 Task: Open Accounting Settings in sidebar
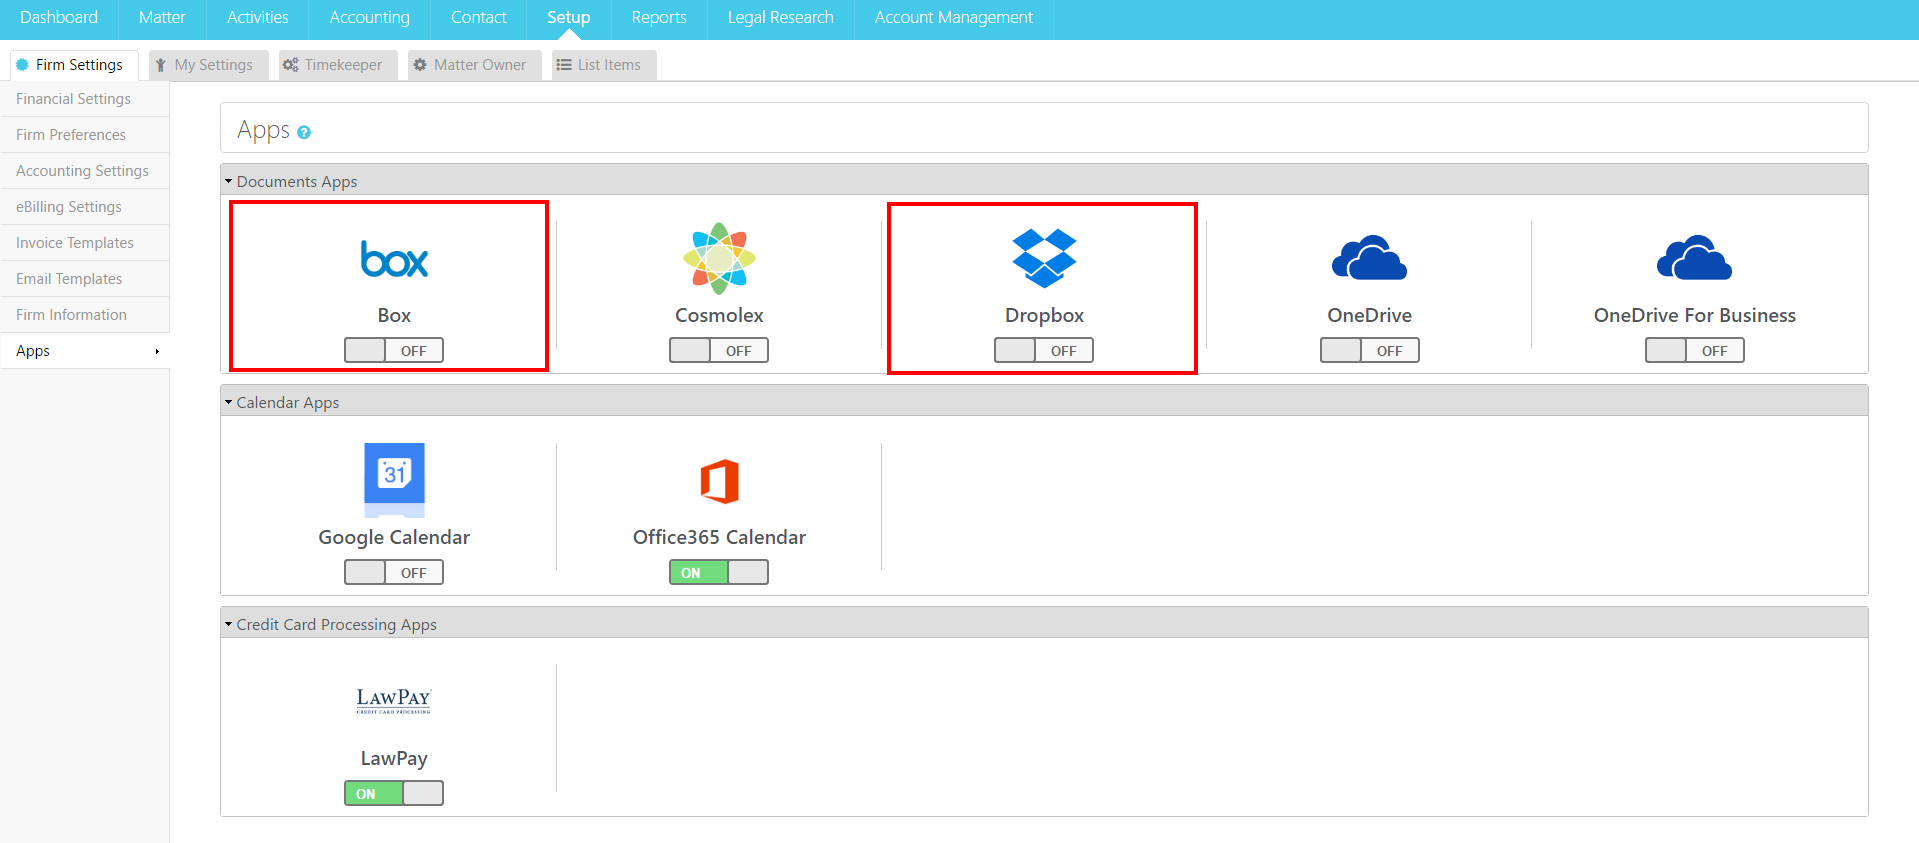tap(85, 171)
